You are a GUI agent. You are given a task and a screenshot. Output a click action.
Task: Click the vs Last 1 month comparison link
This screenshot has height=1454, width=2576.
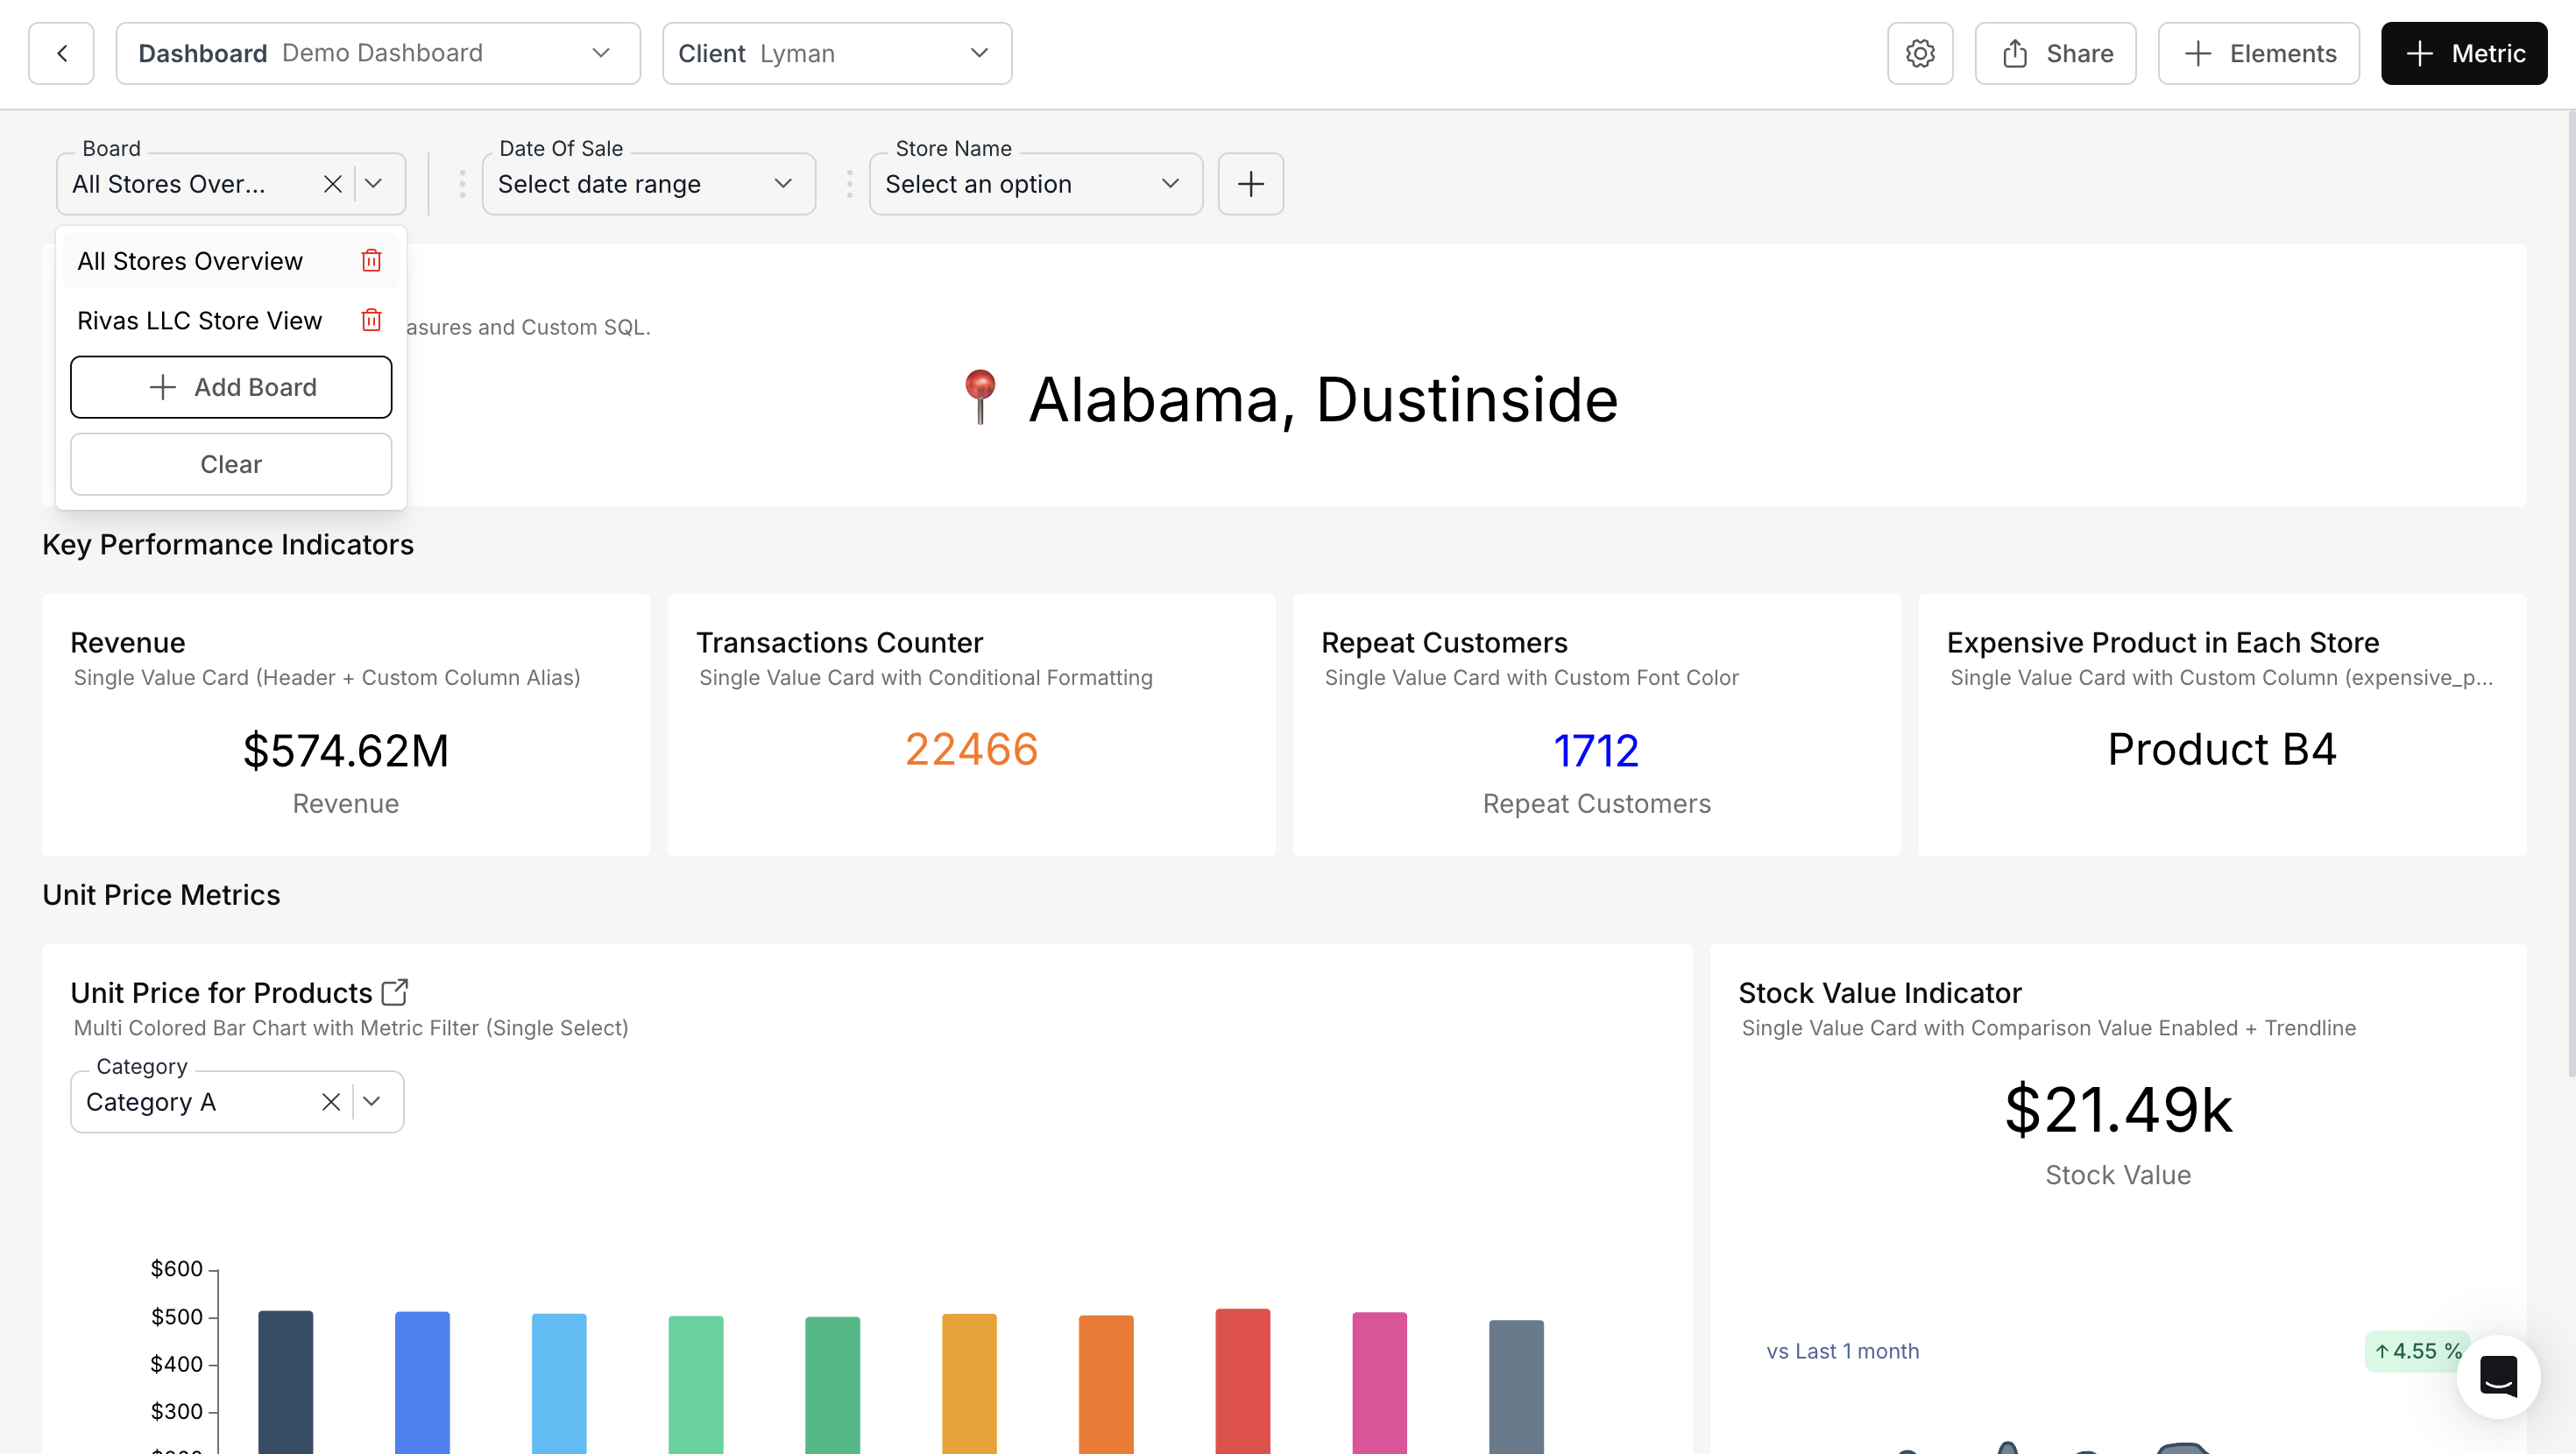pyautogui.click(x=1842, y=1351)
